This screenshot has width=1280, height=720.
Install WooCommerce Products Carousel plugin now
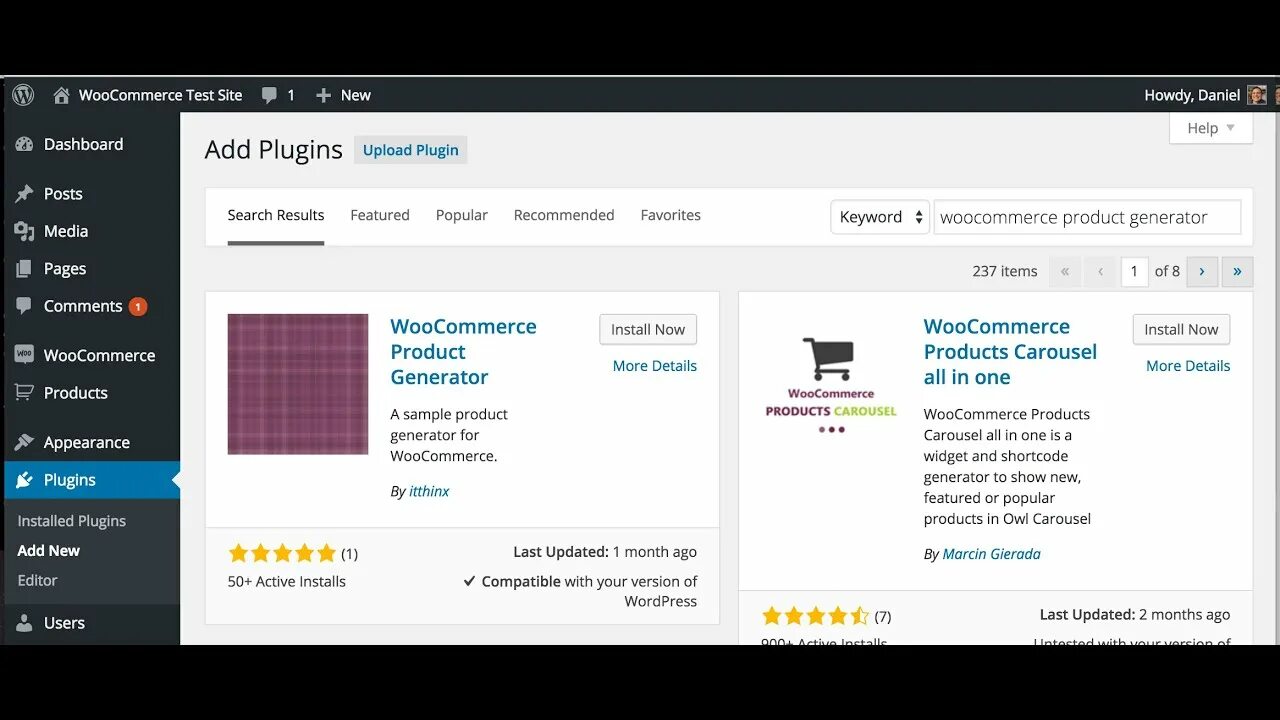pyautogui.click(x=1181, y=329)
